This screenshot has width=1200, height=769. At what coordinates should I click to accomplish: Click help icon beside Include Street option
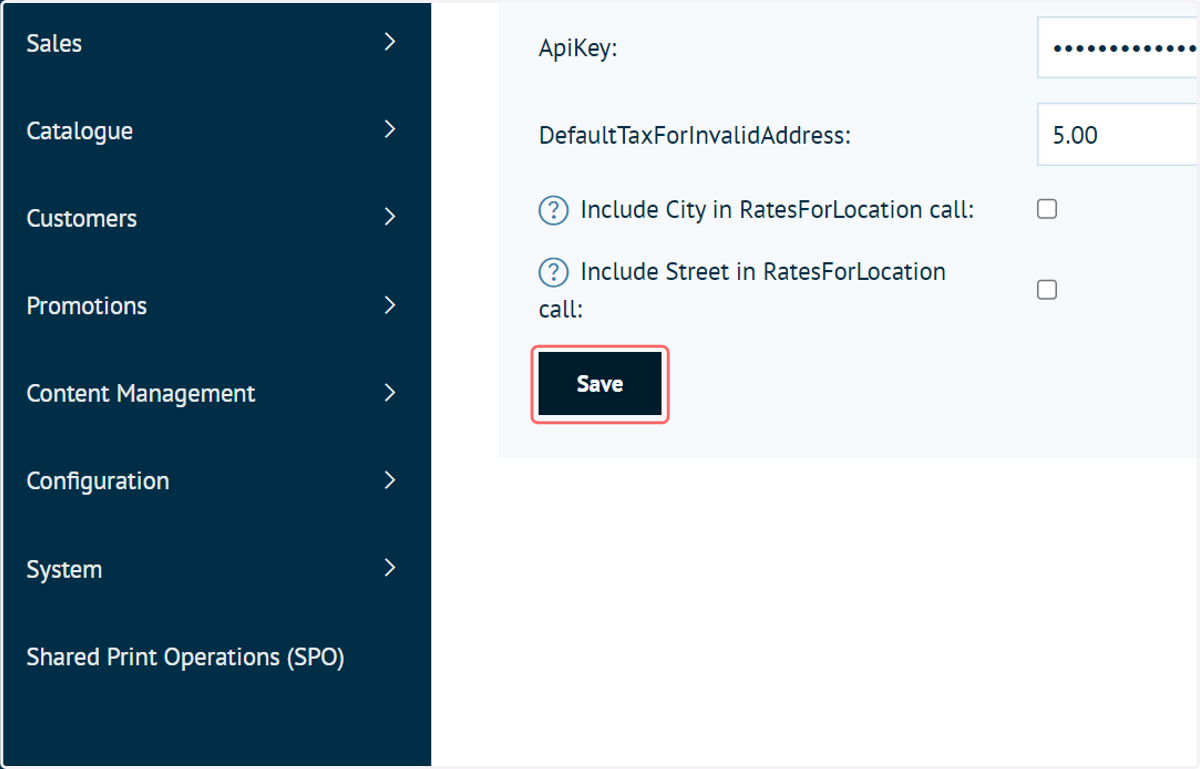point(553,272)
